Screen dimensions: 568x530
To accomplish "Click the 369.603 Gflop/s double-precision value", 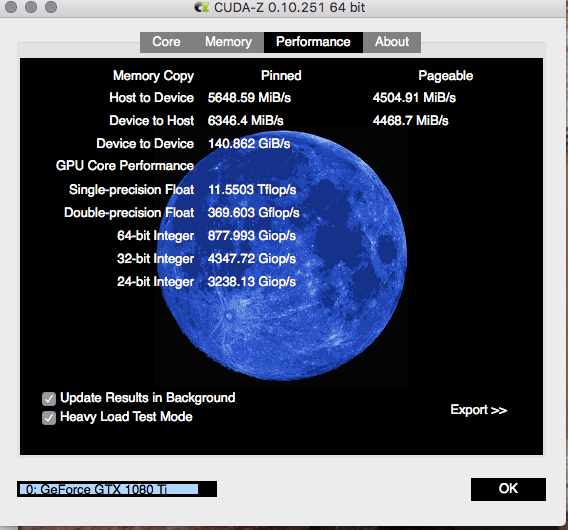I will point(254,213).
